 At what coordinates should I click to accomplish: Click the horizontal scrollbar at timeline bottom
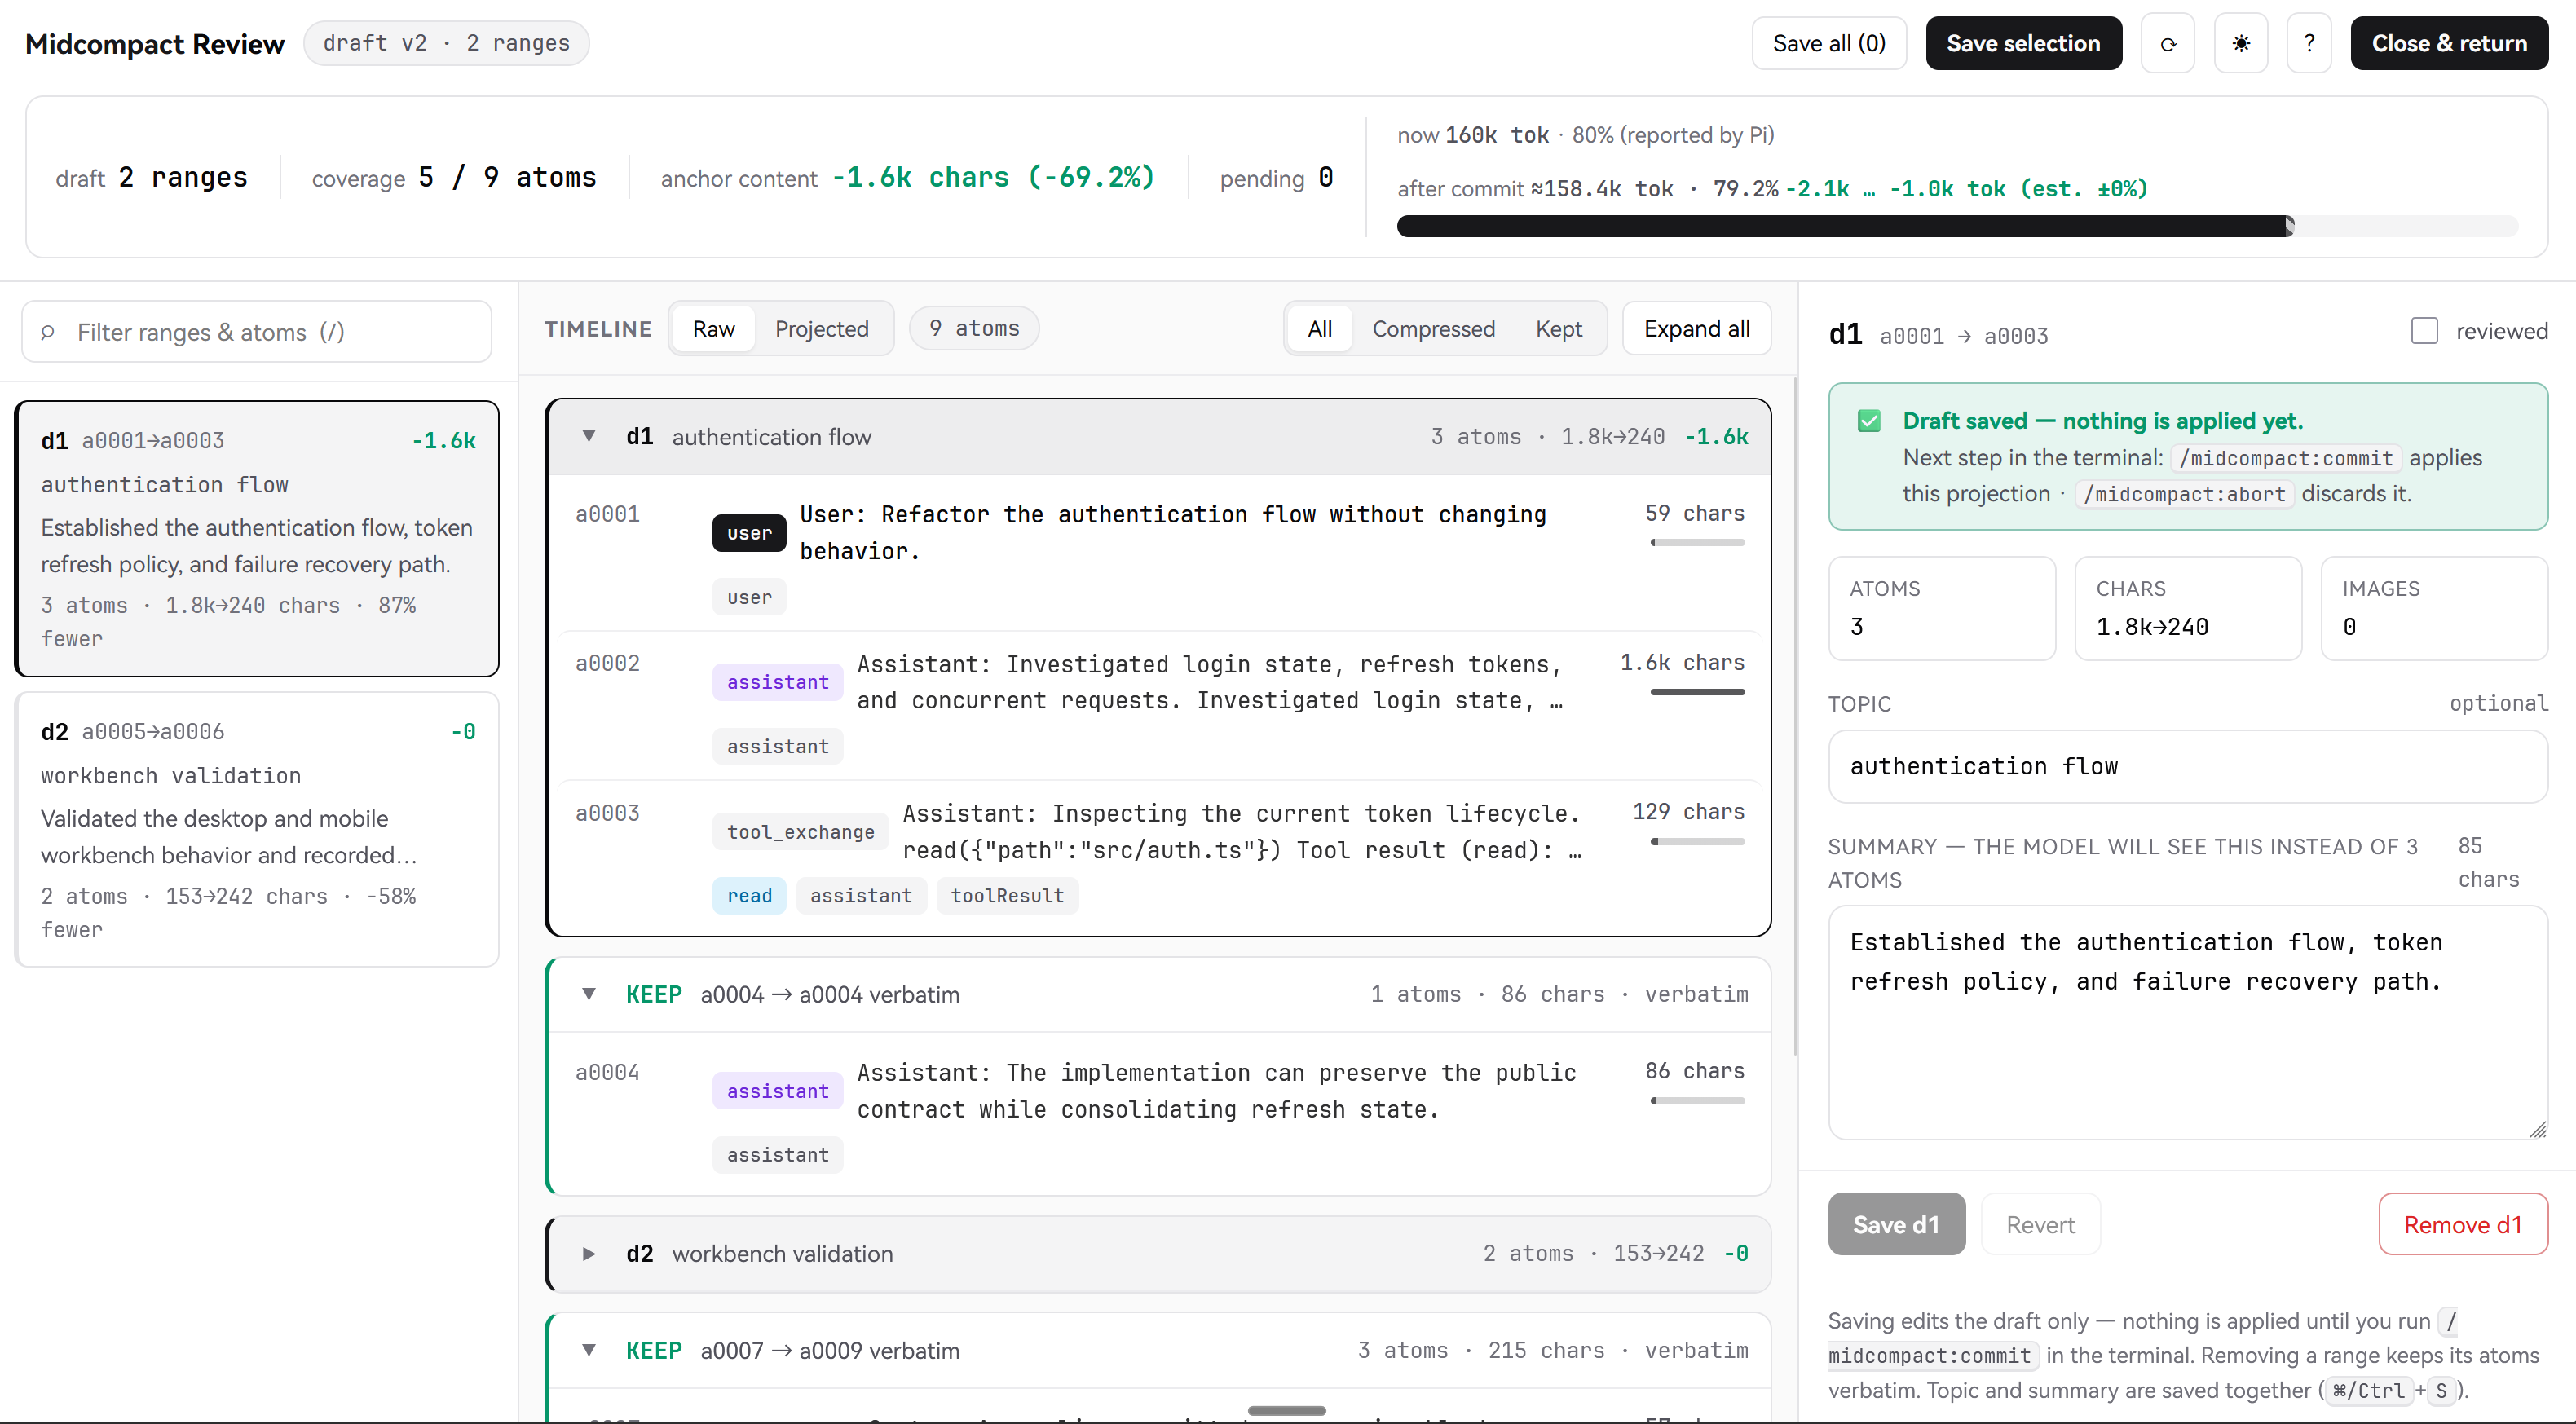(x=1286, y=1410)
